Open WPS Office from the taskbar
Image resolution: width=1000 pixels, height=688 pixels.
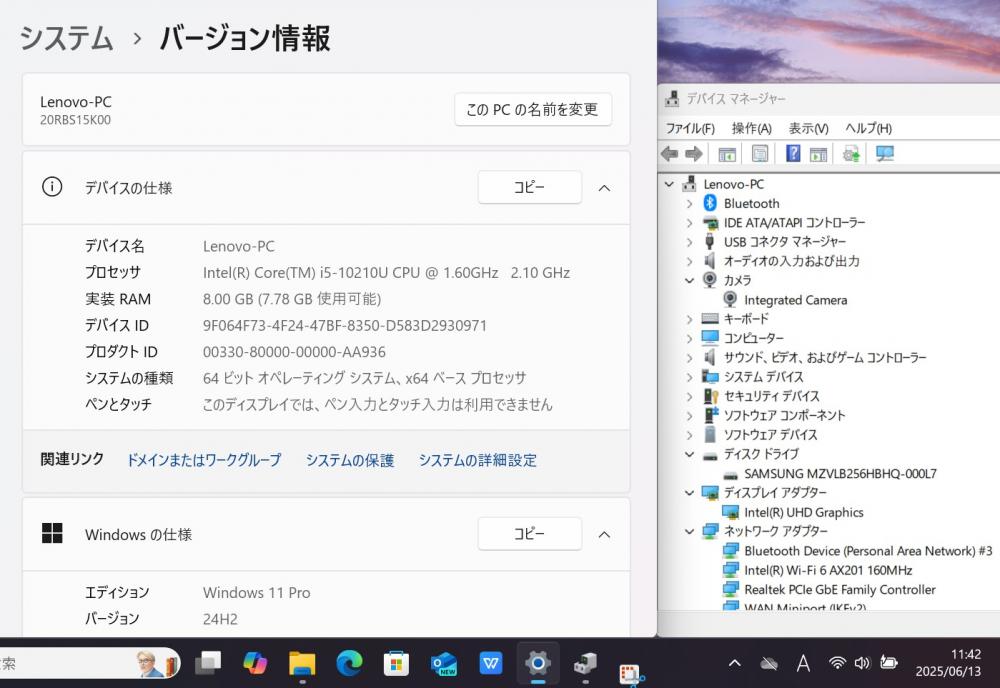pos(490,664)
